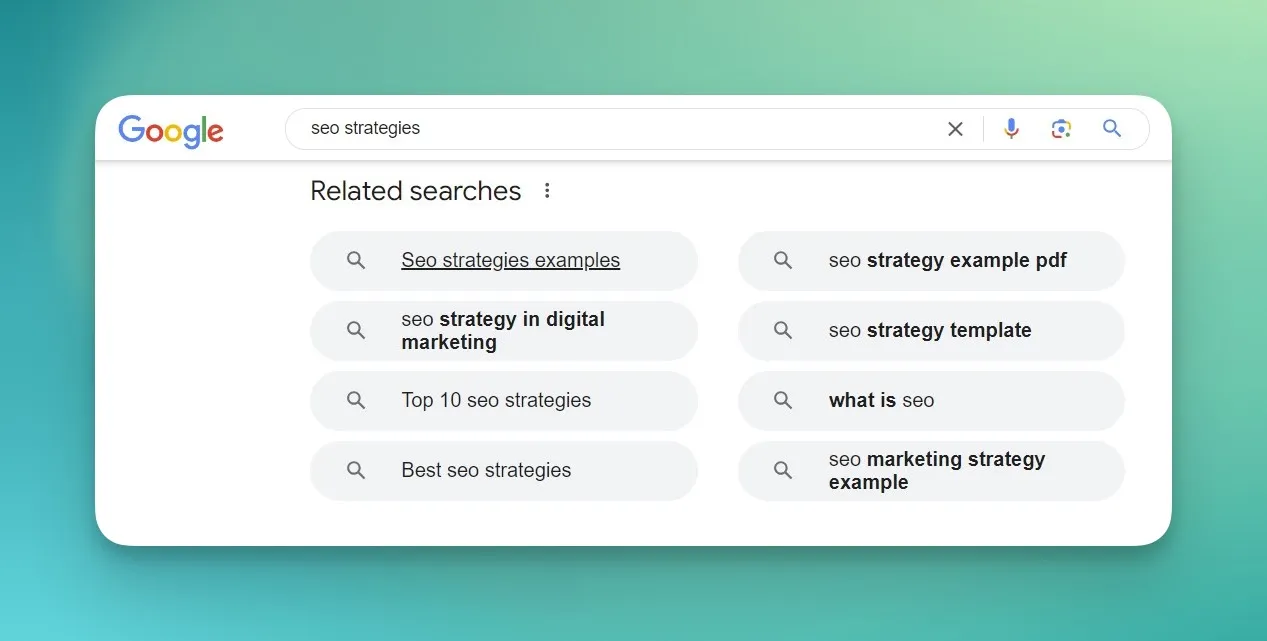Click magnifier icon beside 'Best seo strategies'
The image size is (1267, 641).
click(x=356, y=471)
